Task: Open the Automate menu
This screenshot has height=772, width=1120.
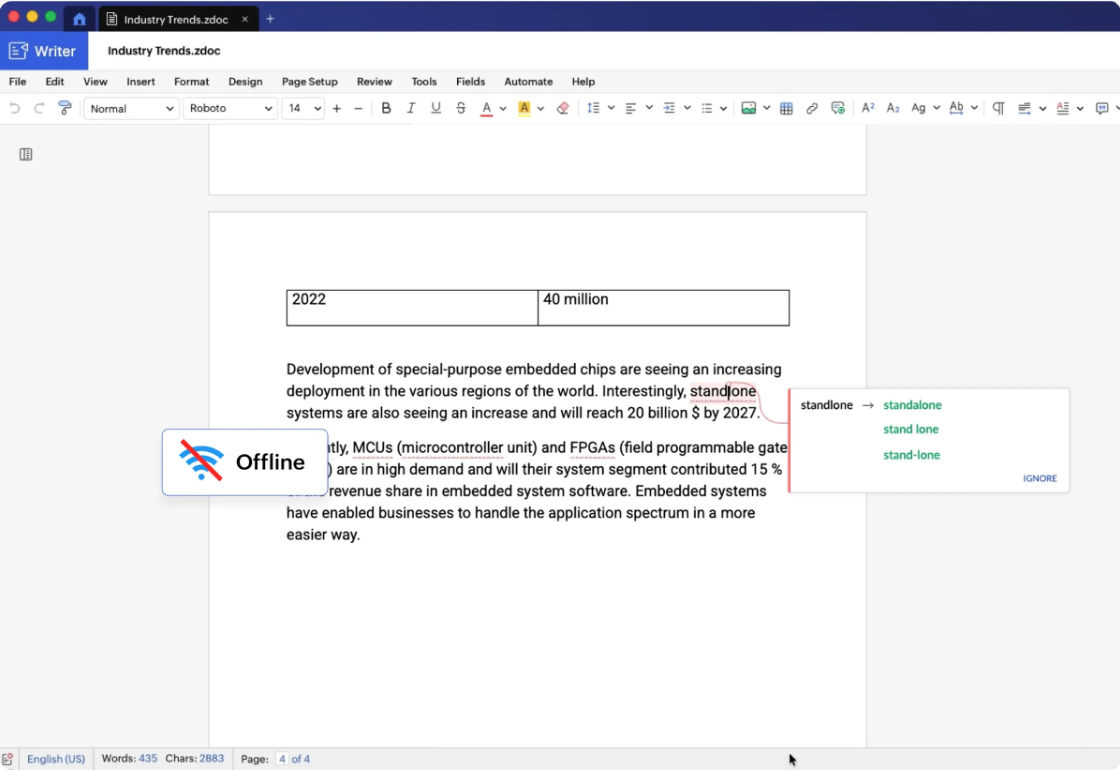Action: 529,81
